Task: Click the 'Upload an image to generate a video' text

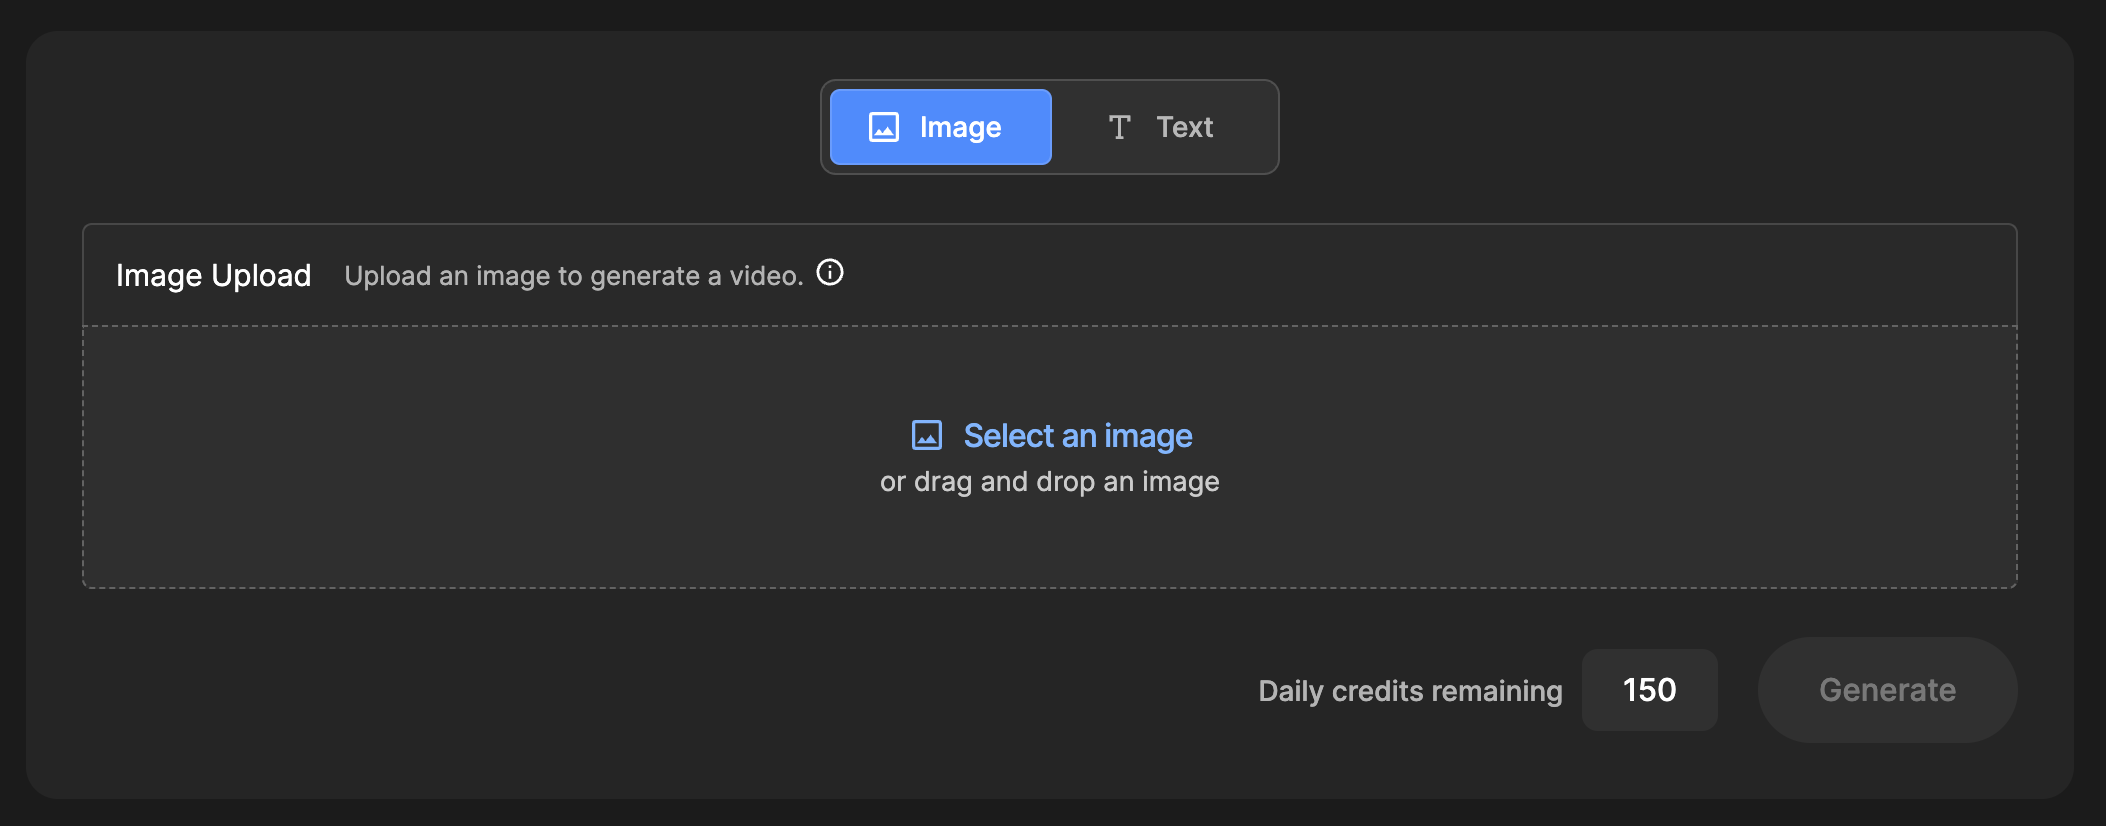Action: 574,276
